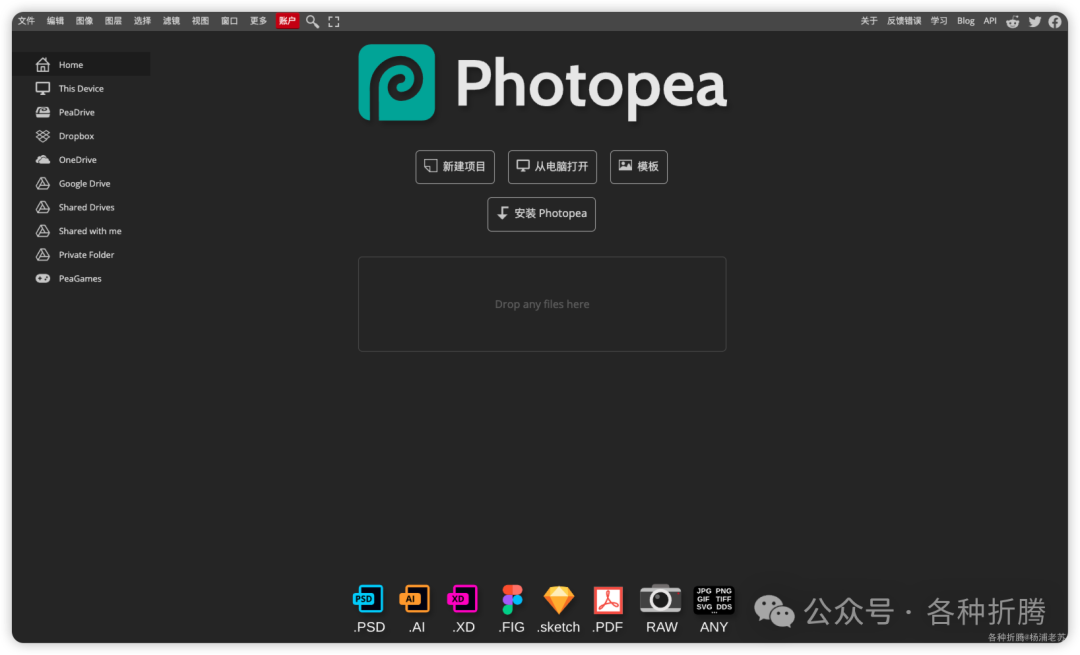Image resolution: width=1080 pixels, height=655 pixels.
Task: Click the 新建项目 button
Action: [455, 167]
